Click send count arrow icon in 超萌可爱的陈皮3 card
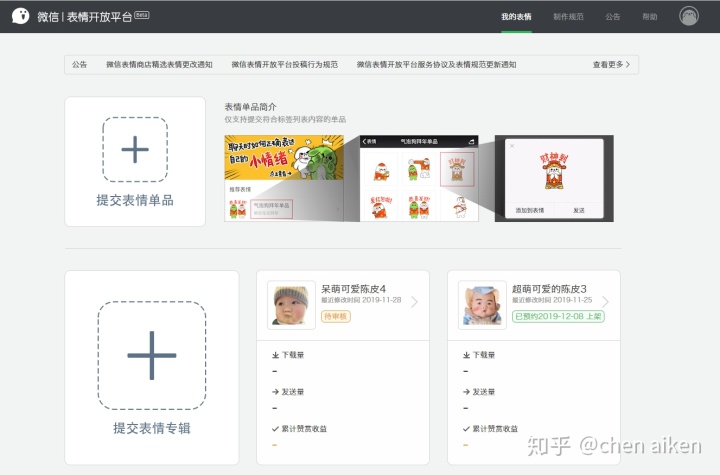 click(x=467, y=392)
